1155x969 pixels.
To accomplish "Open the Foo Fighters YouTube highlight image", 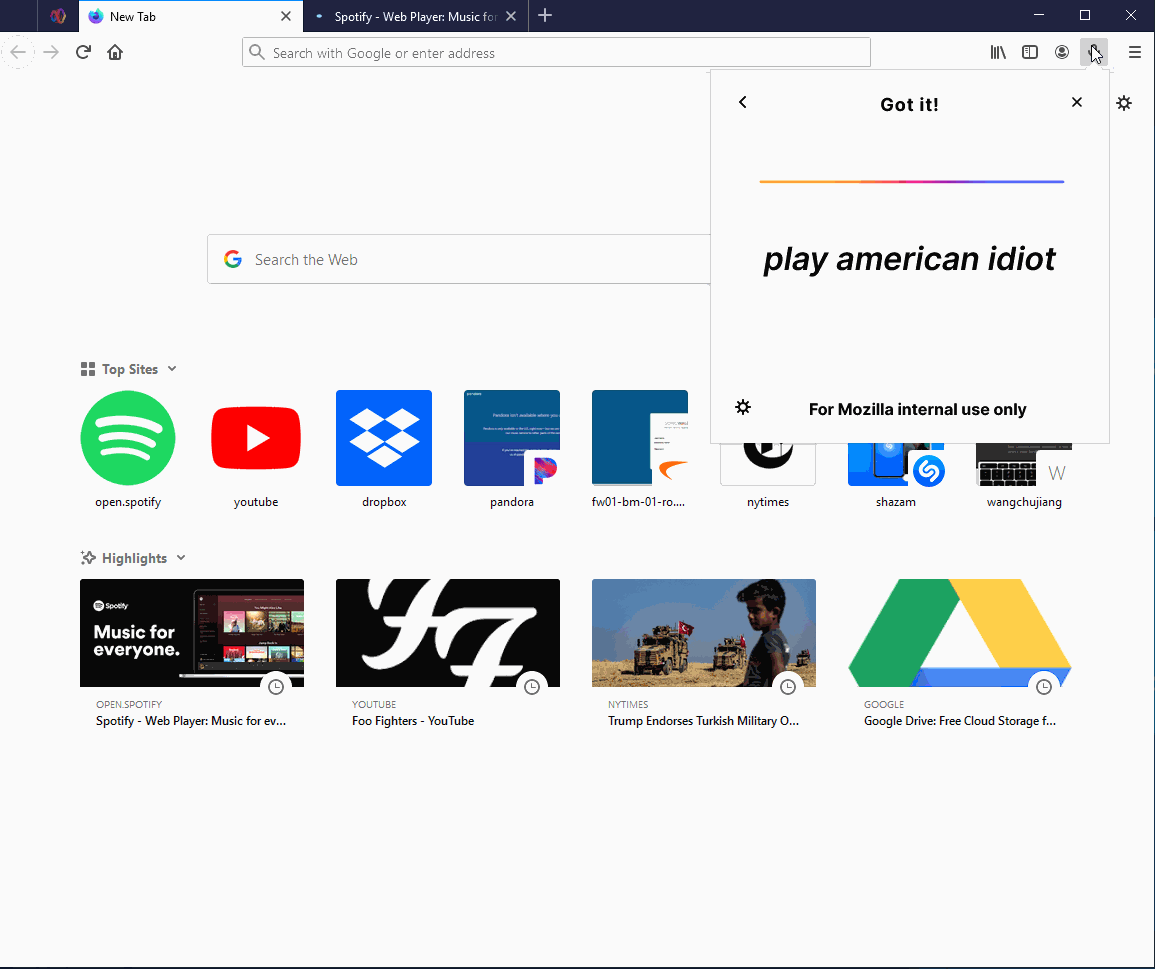I will point(448,633).
